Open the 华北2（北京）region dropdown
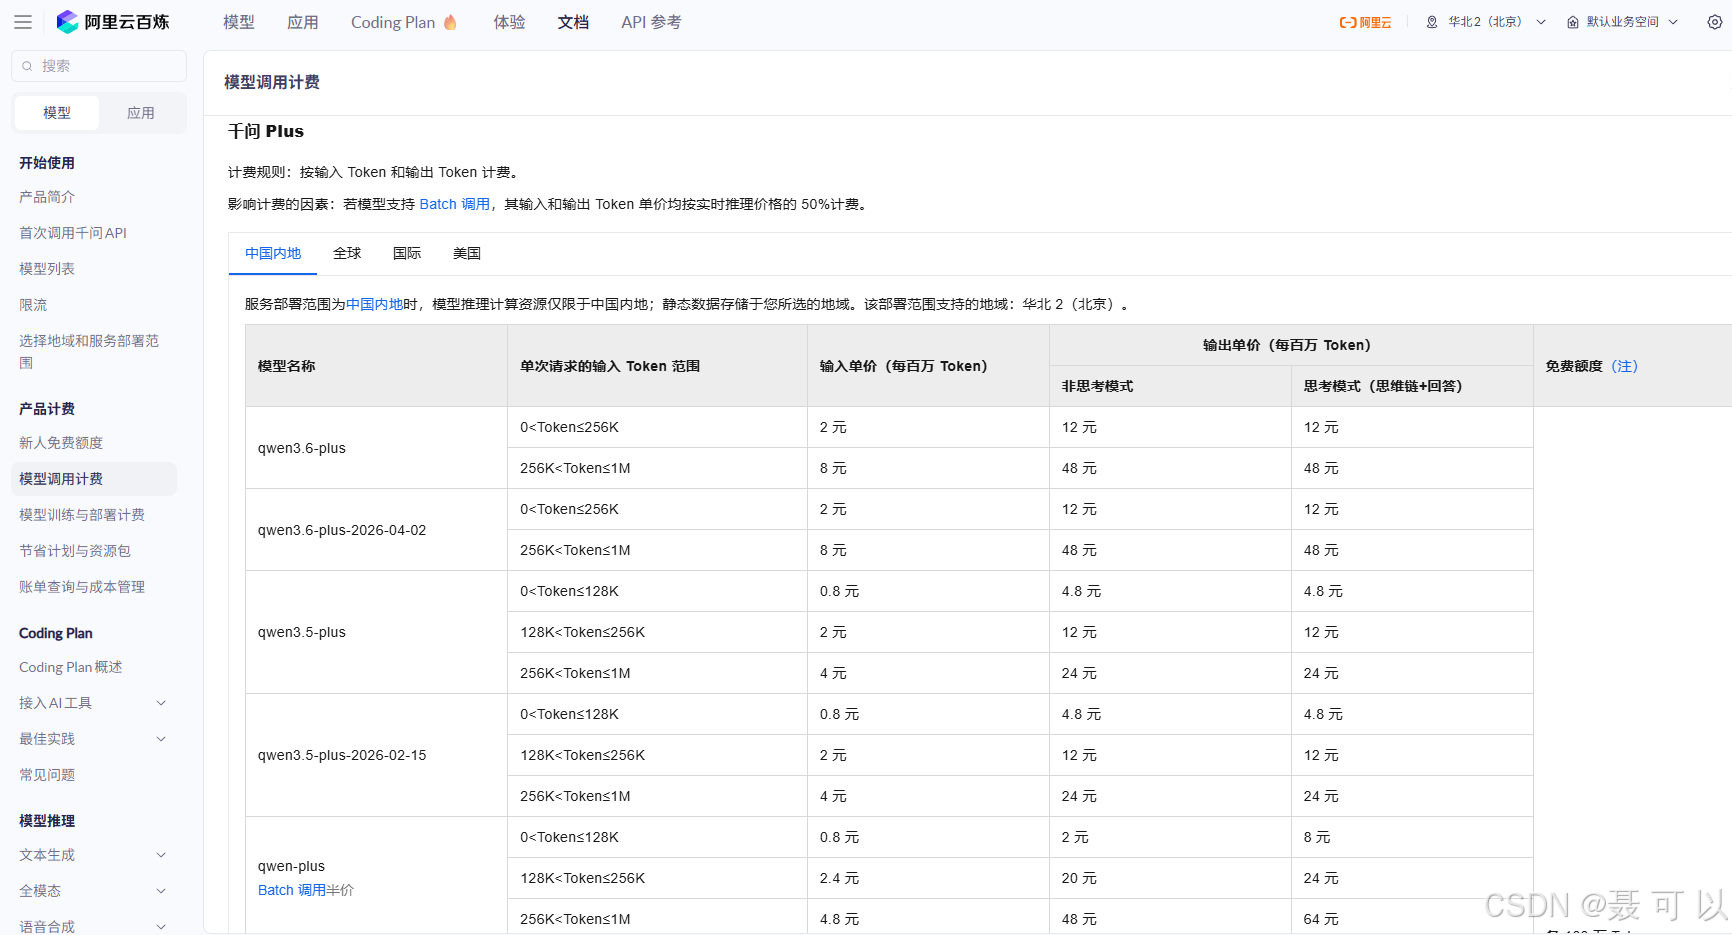 1486,22
